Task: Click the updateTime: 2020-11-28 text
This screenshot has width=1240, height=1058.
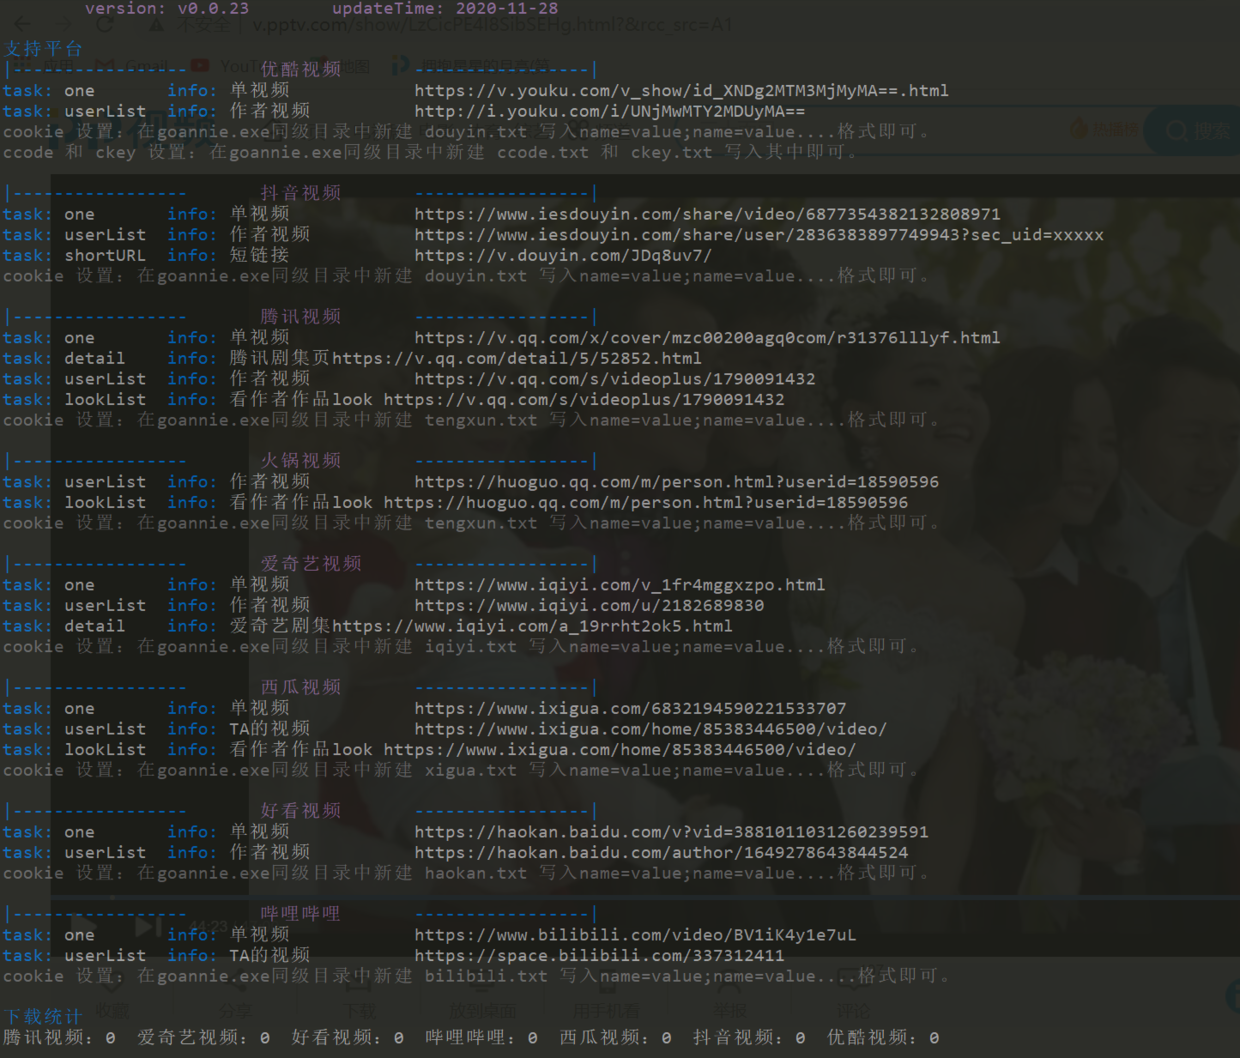Action: (x=445, y=8)
